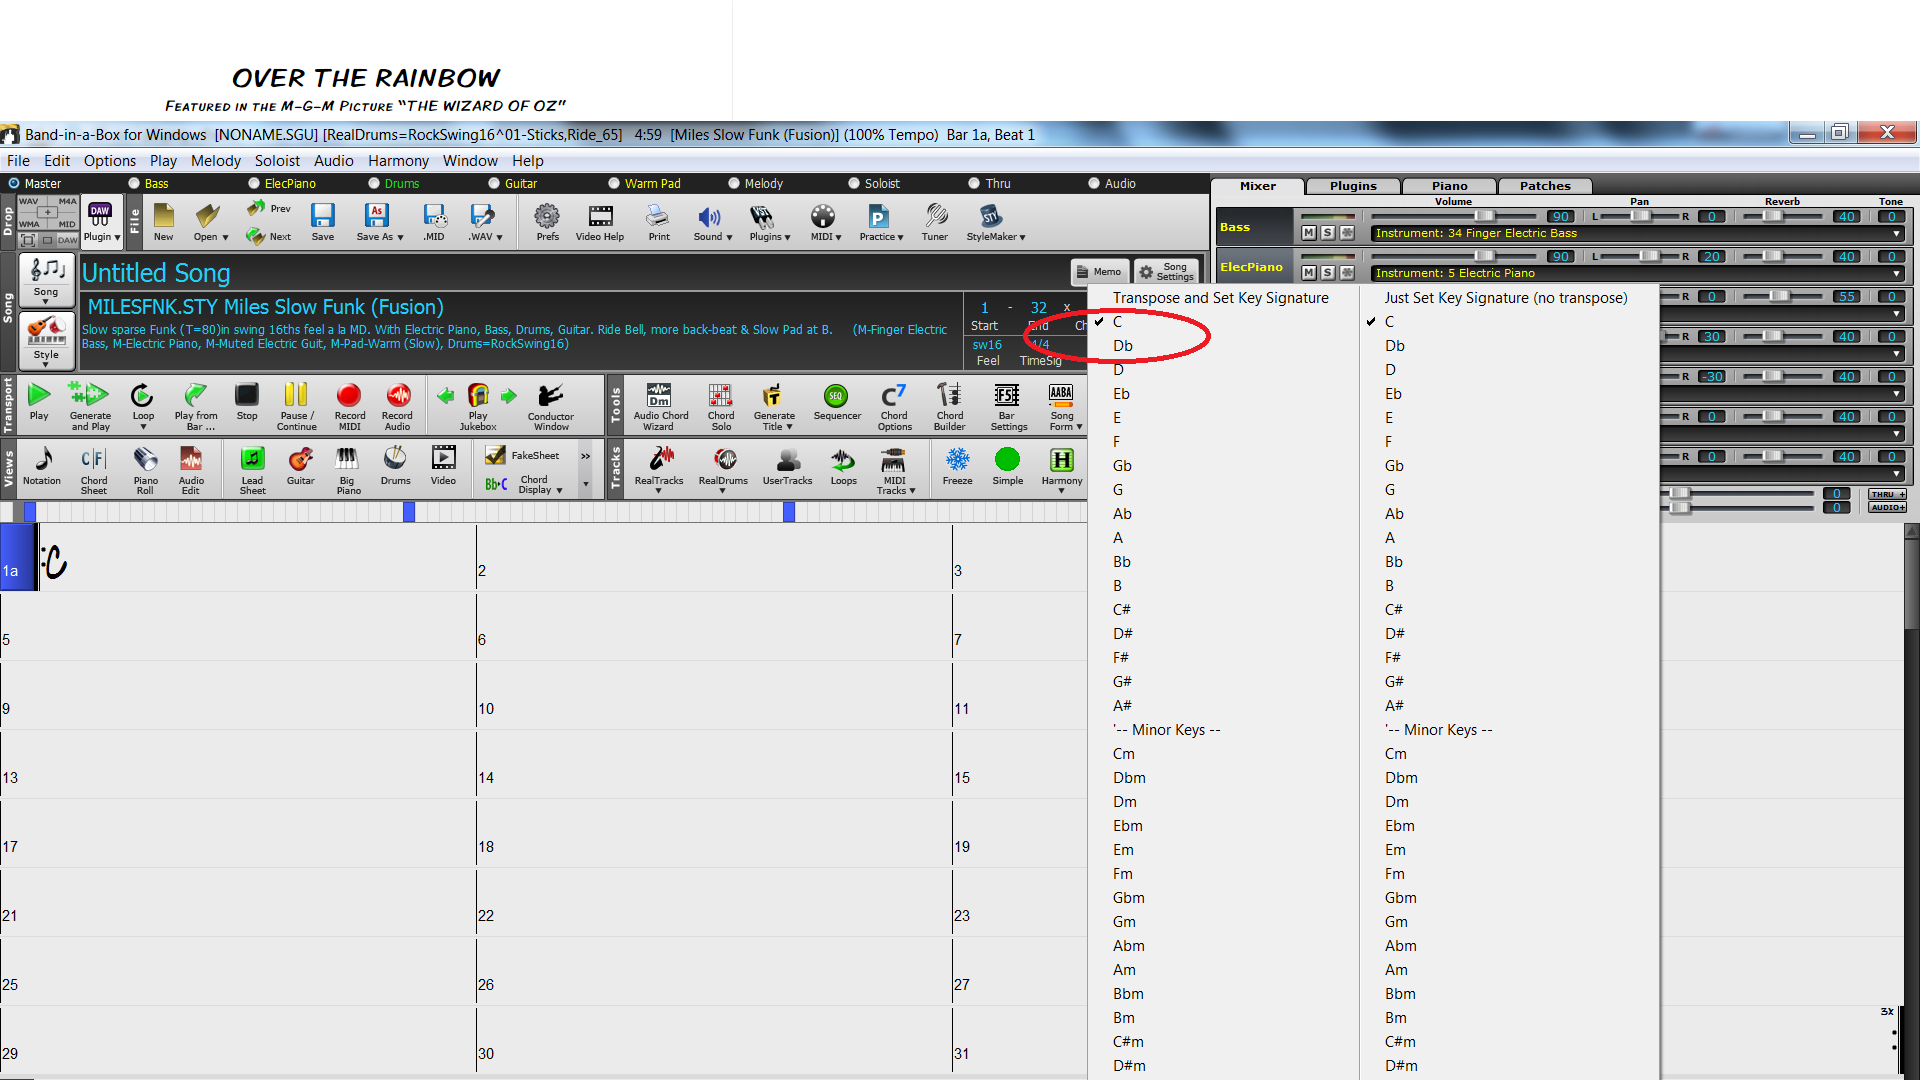1920x1080 pixels.
Task: Open the Save As dropdown arrow
Action: pos(400,238)
